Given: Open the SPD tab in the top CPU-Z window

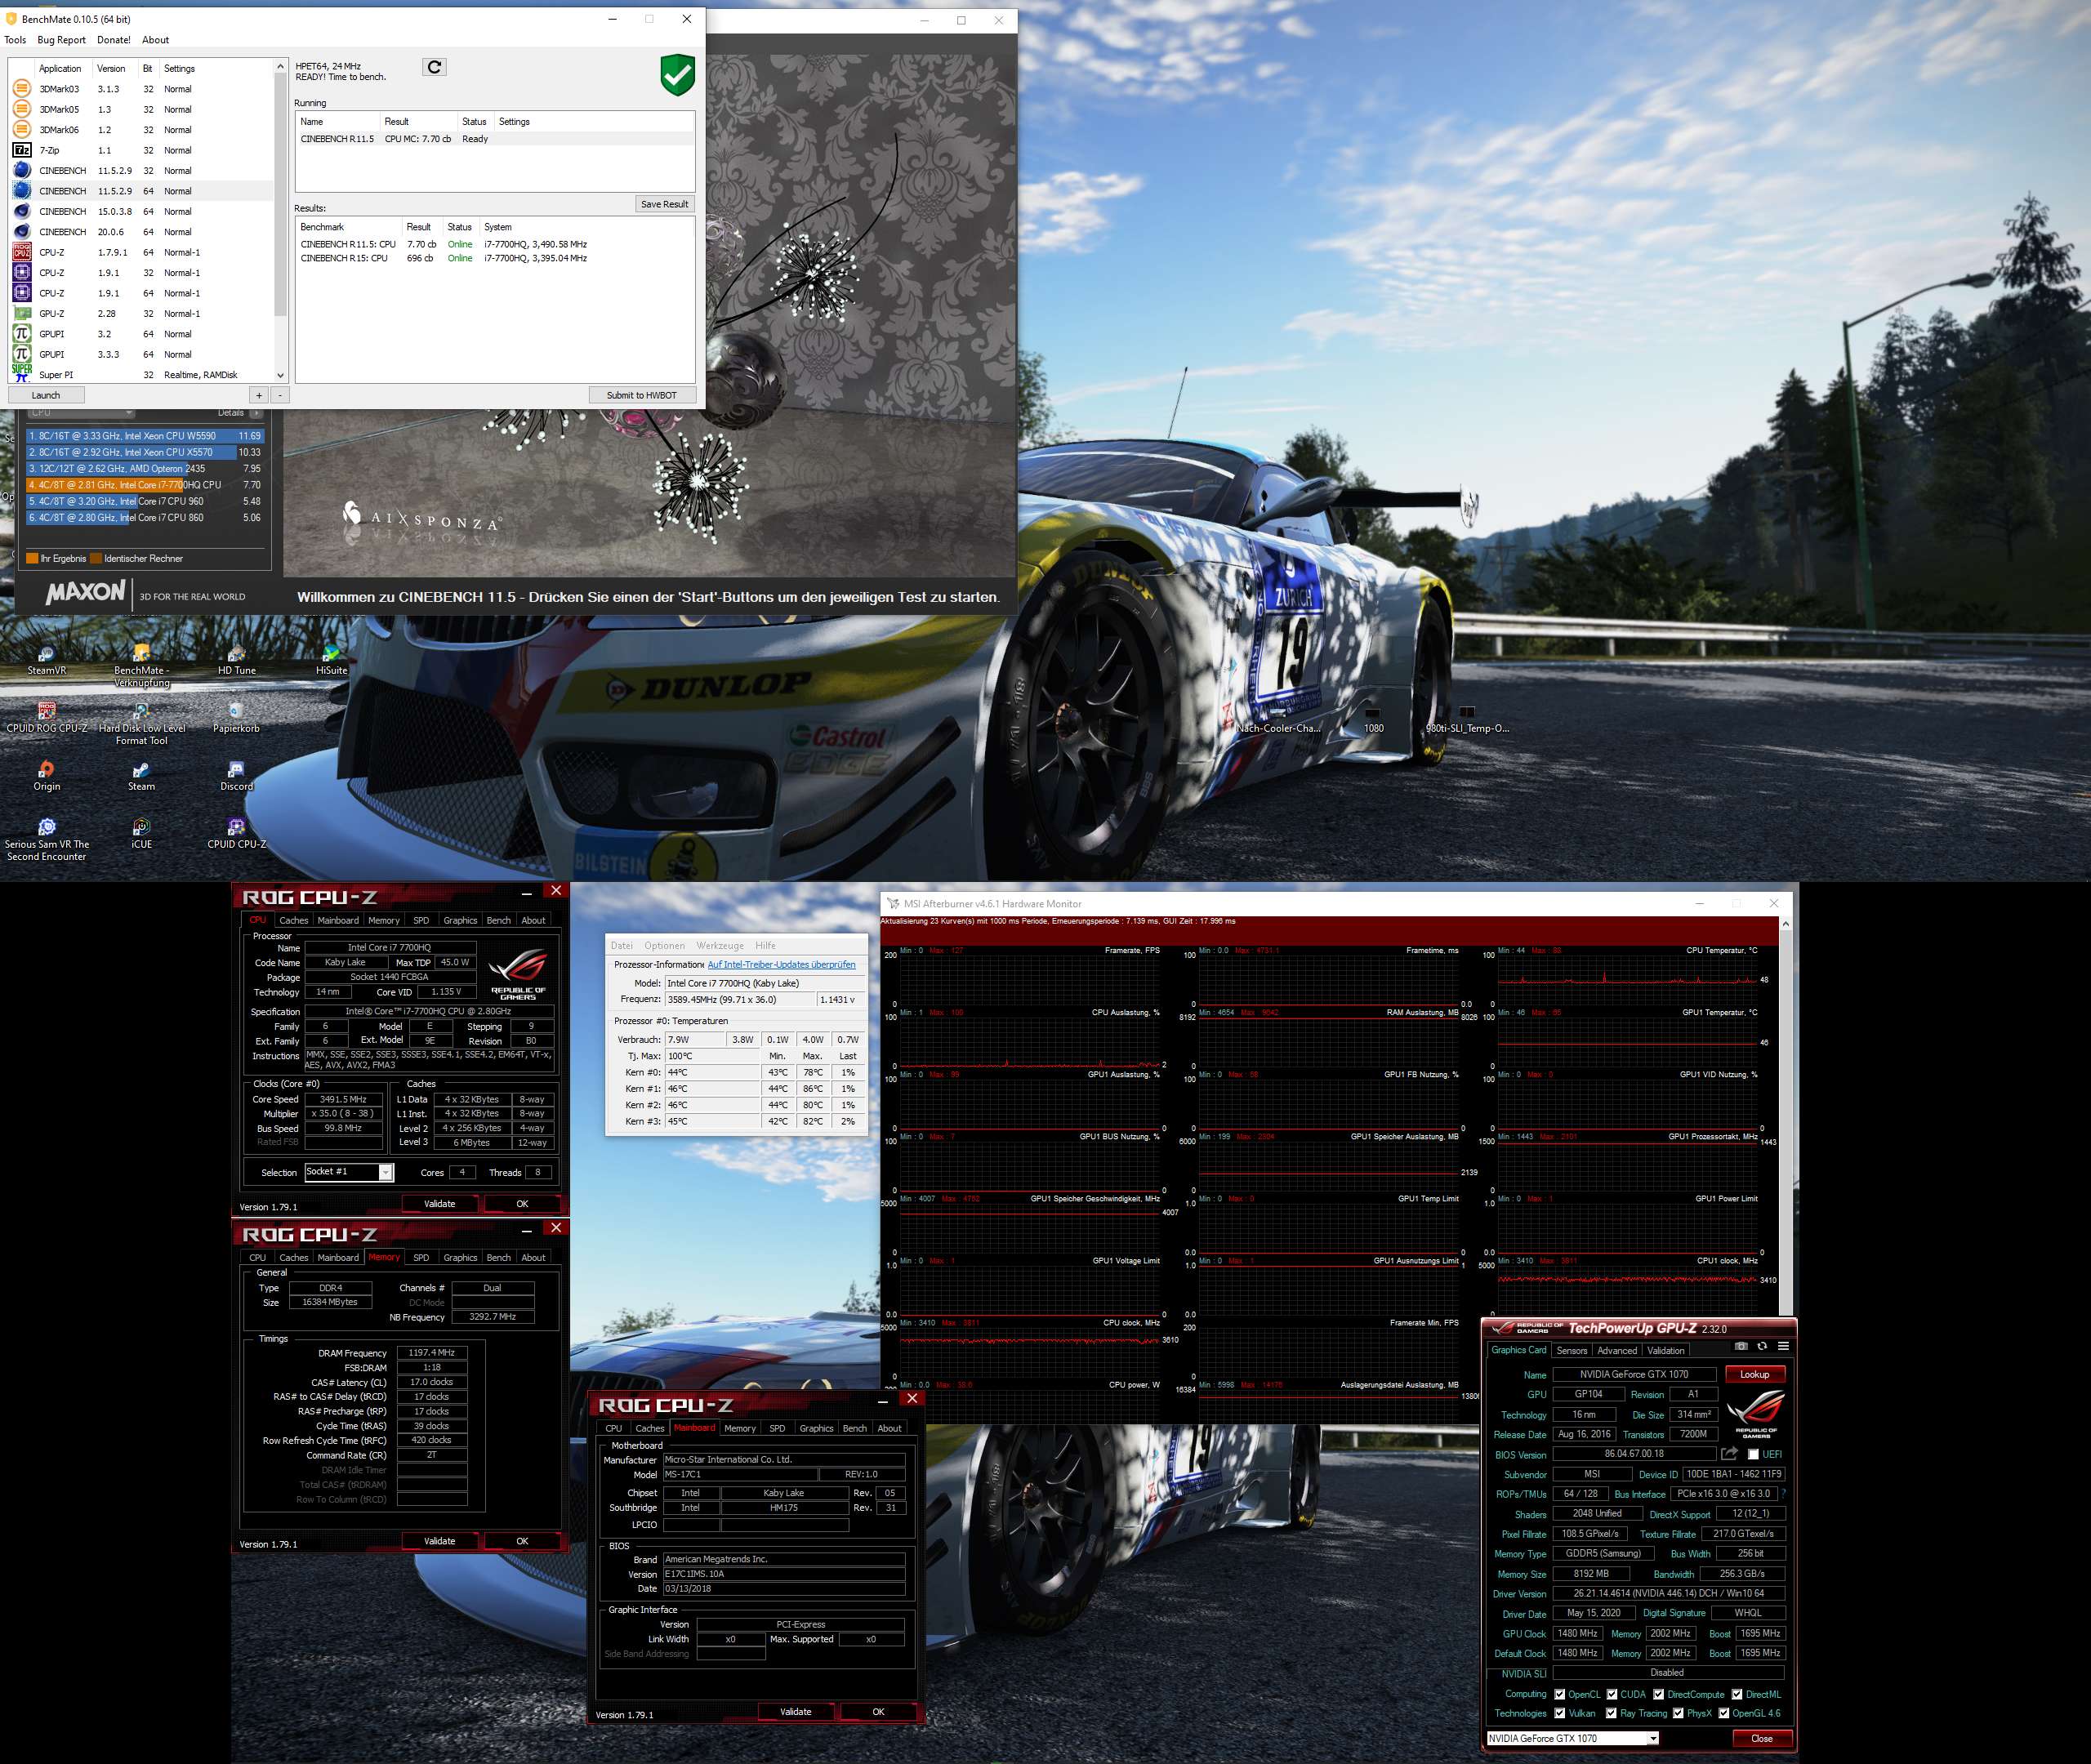Looking at the screenshot, I should 421,921.
